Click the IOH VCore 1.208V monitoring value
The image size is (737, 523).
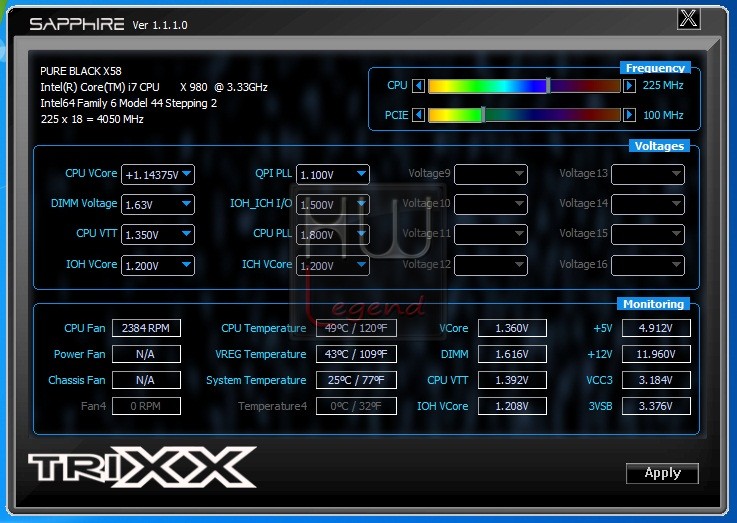point(512,406)
